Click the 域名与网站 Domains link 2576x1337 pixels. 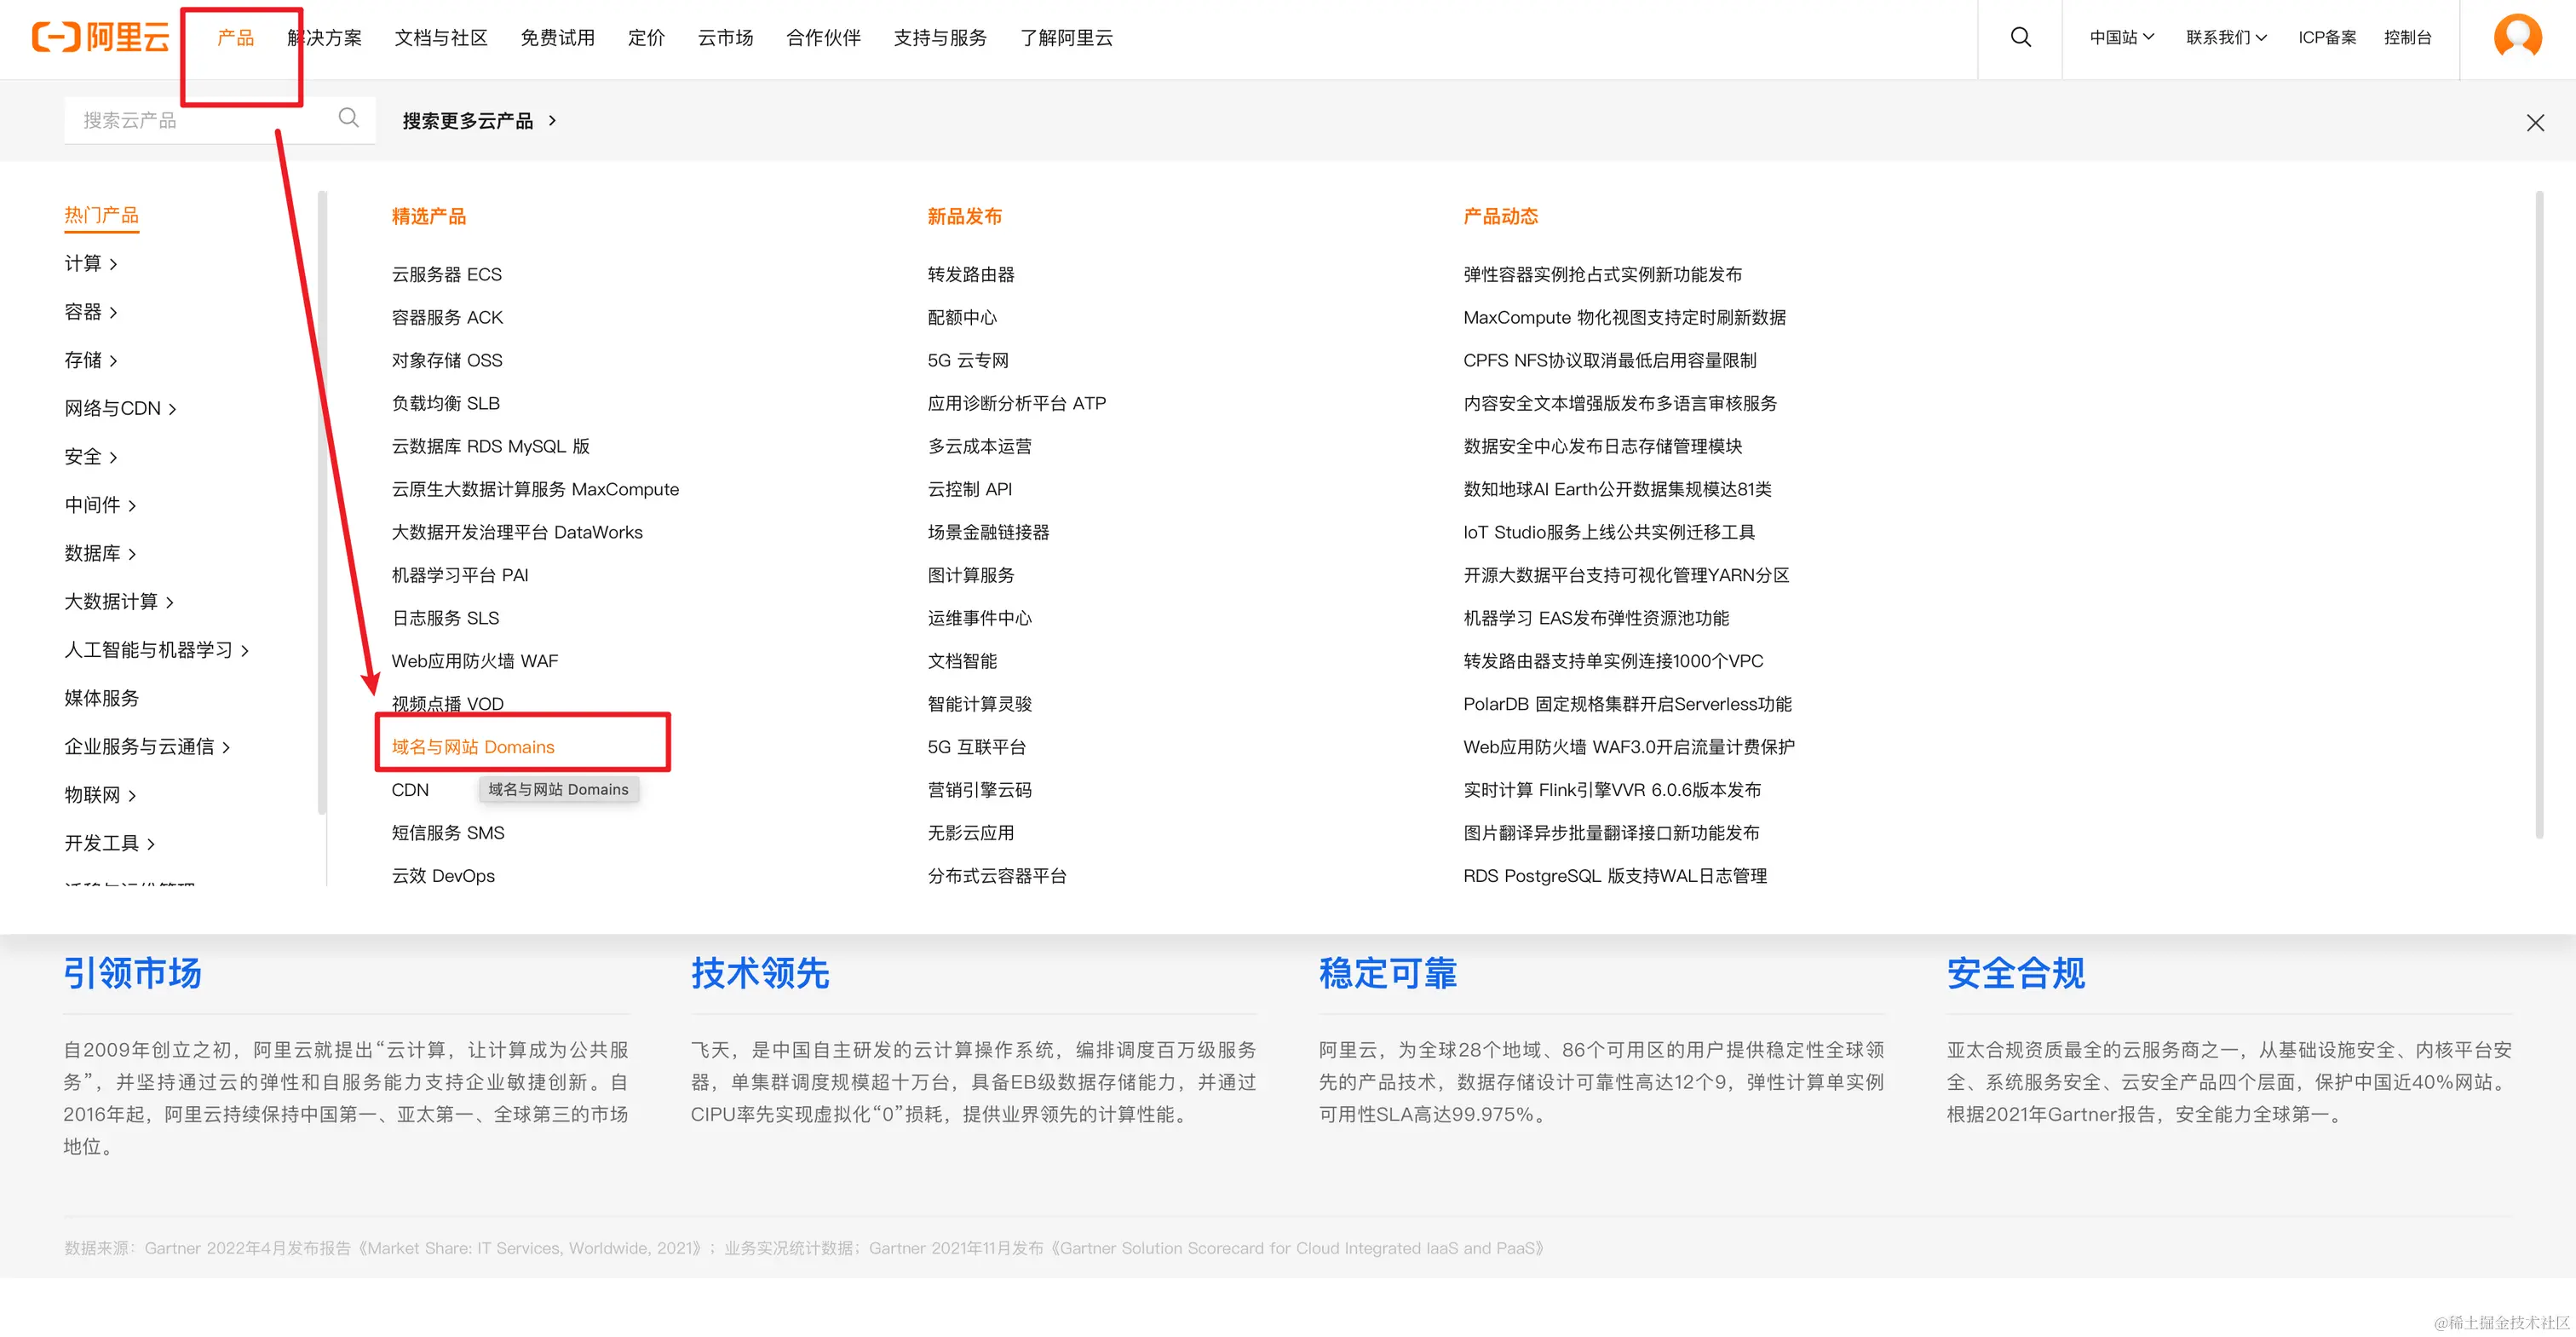(x=473, y=747)
